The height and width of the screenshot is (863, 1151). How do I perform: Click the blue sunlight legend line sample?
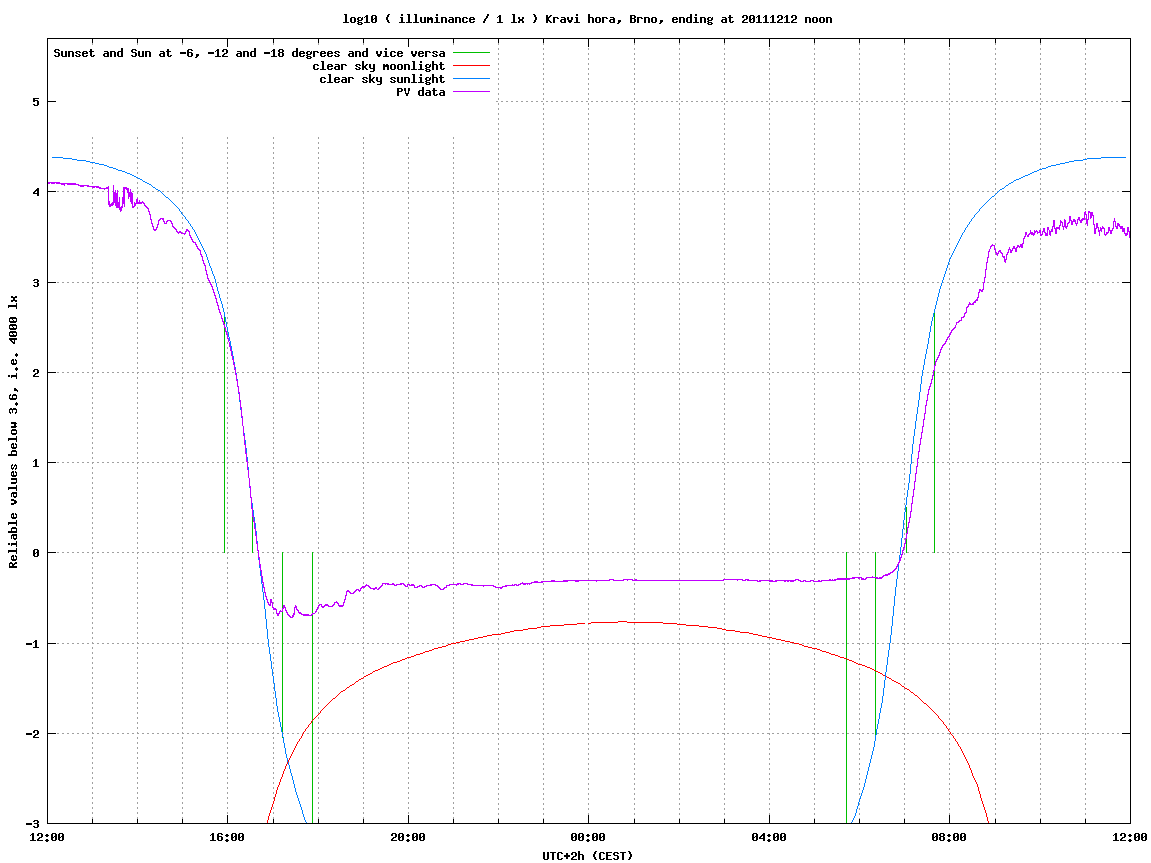coord(471,79)
